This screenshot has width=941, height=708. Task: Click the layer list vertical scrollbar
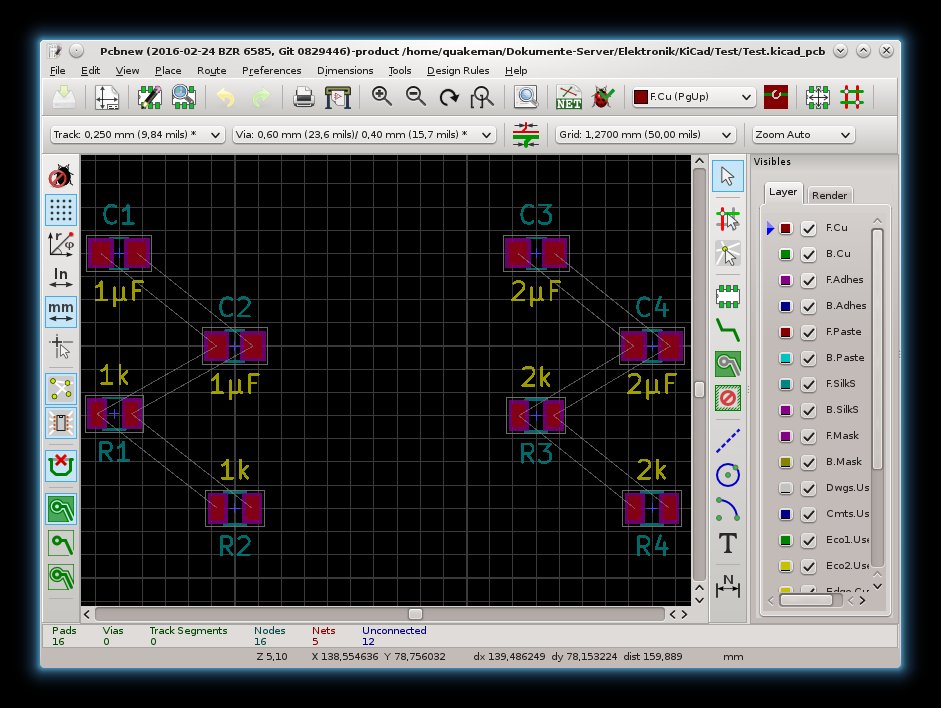[x=877, y=348]
